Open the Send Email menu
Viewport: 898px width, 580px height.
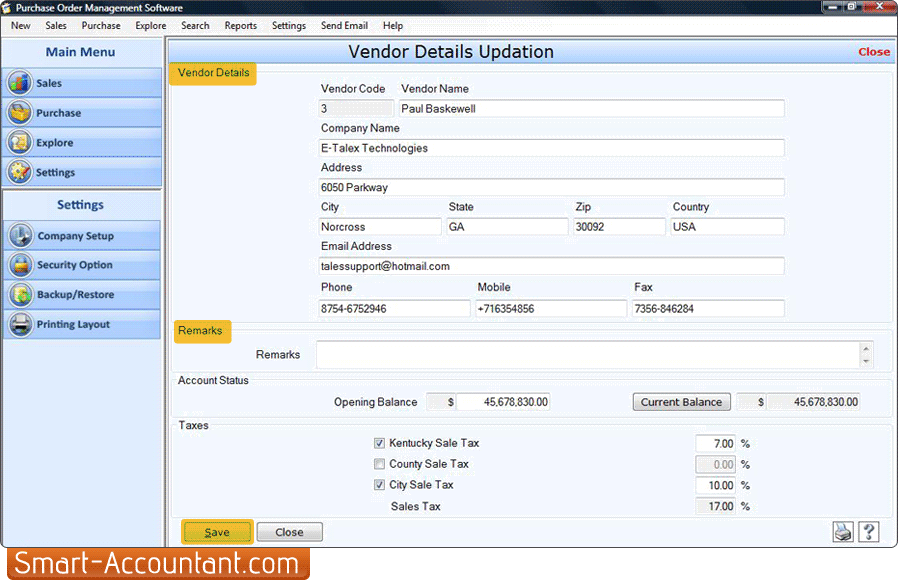(344, 25)
